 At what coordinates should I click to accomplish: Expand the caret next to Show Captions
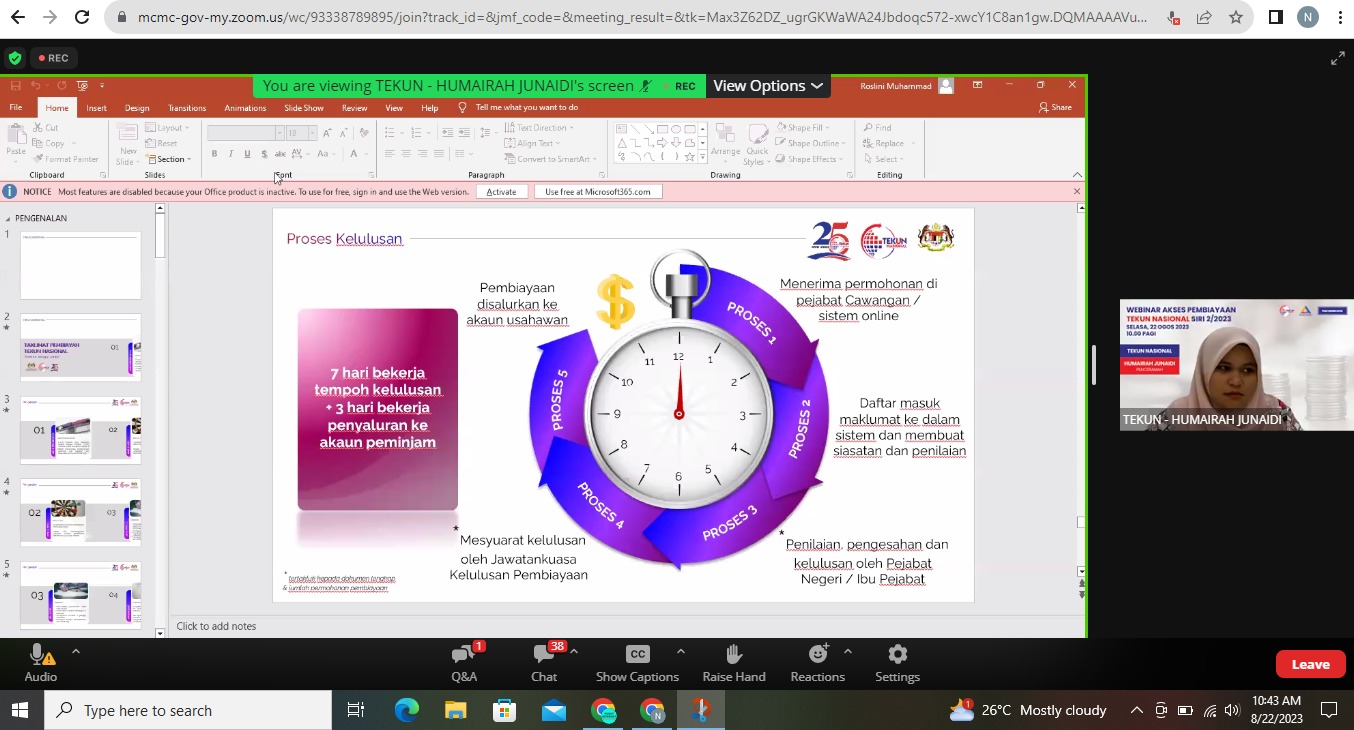(680, 651)
